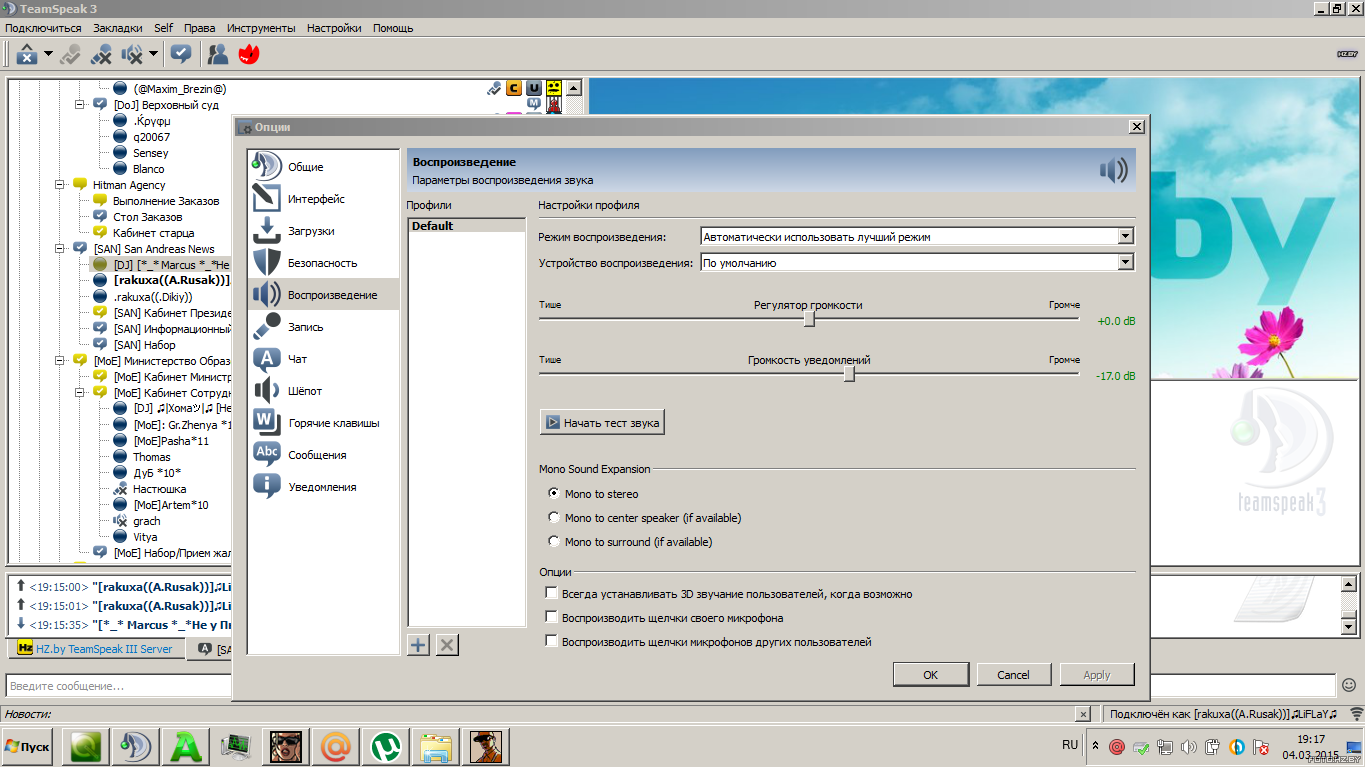
Task: Open the General (Общие) options section
Action: point(323,167)
